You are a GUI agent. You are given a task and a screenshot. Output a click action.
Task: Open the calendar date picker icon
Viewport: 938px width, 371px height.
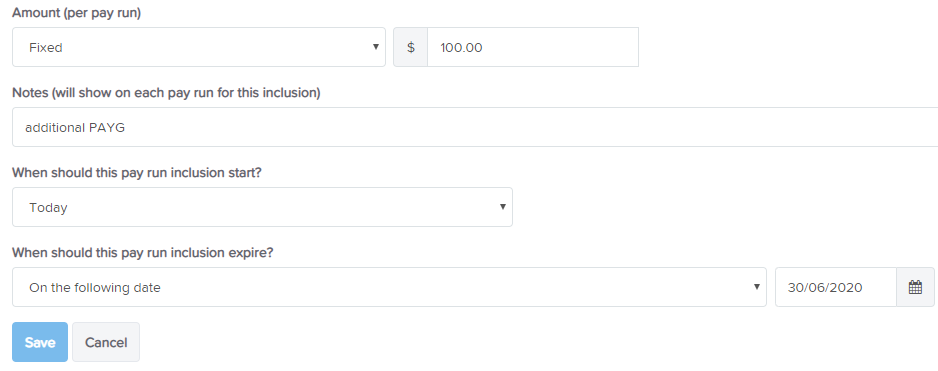915,287
